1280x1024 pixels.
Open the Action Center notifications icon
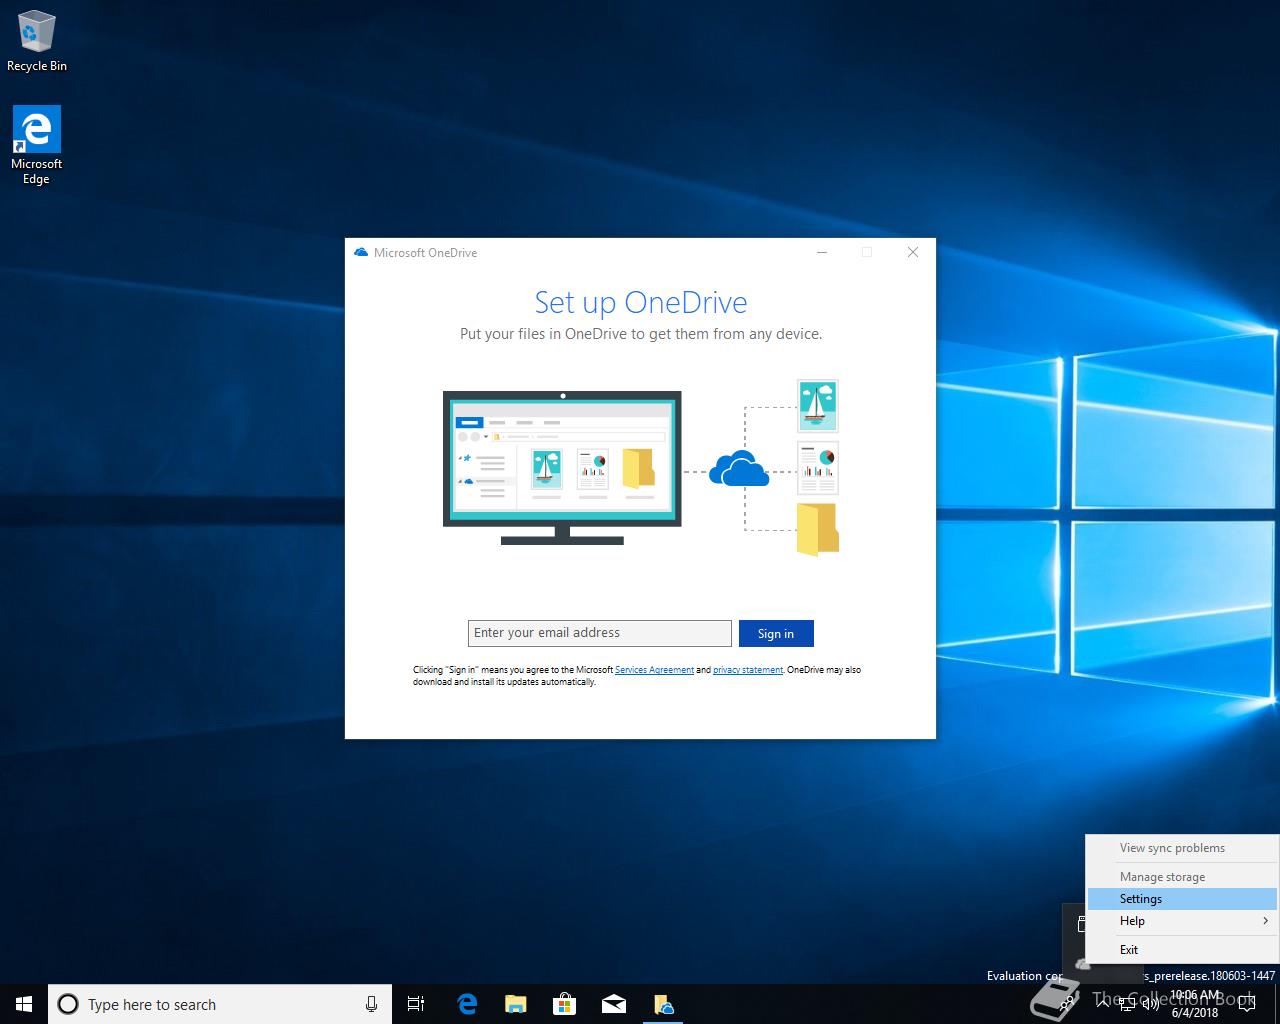pyautogui.click(x=1247, y=1003)
